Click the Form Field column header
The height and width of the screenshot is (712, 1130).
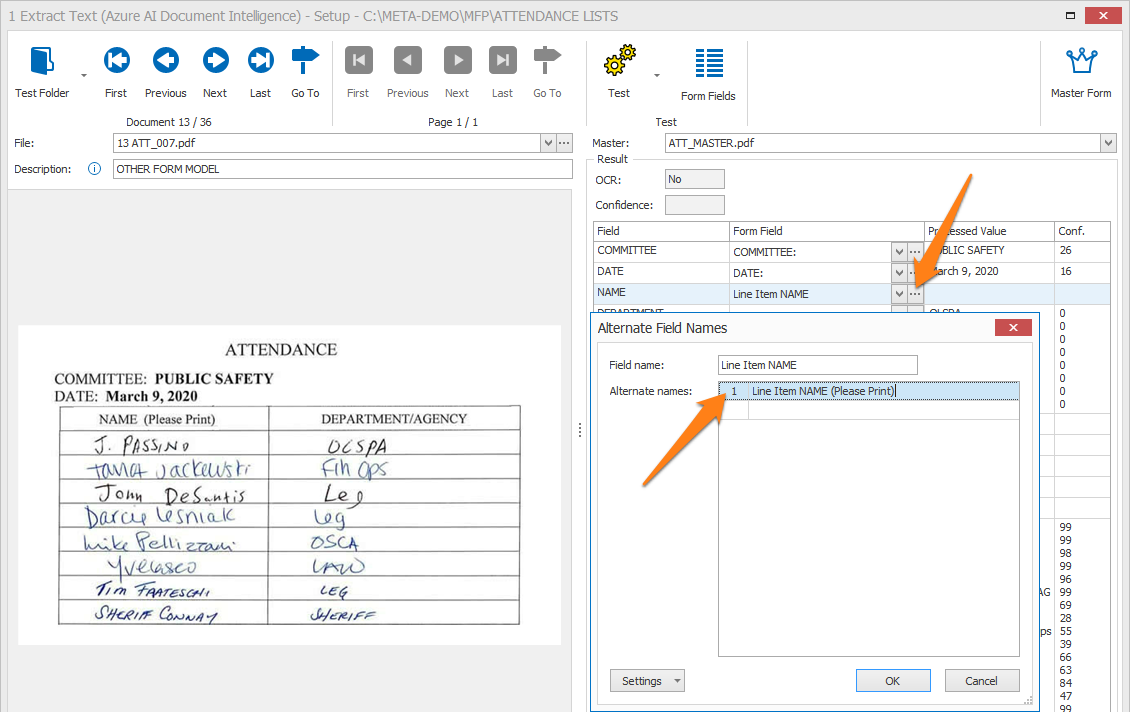point(827,231)
